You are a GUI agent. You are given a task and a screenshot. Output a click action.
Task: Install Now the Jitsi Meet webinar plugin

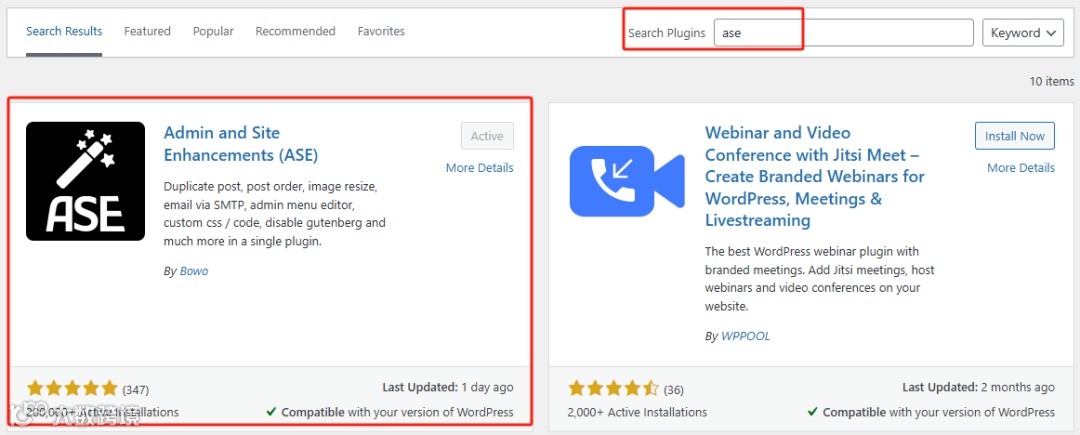point(1015,136)
